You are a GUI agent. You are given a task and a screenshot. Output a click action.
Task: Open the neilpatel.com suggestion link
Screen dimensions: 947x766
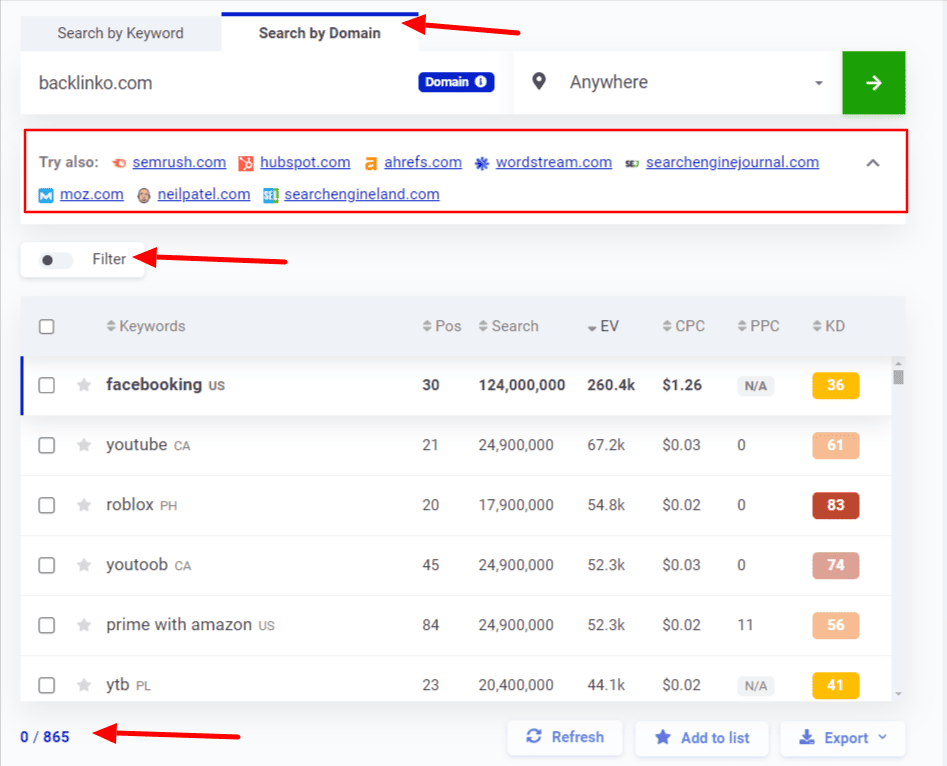click(x=204, y=195)
